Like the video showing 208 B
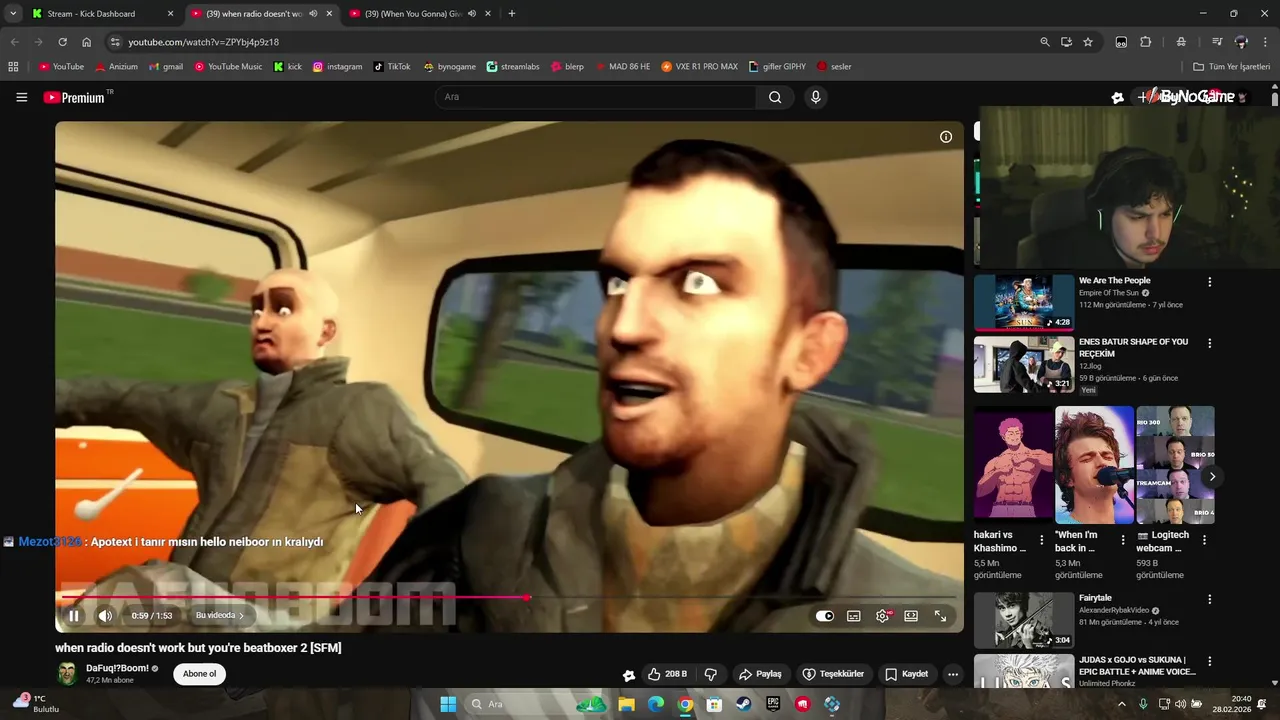Viewport: 1280px width, 720px height. point(668,674)
